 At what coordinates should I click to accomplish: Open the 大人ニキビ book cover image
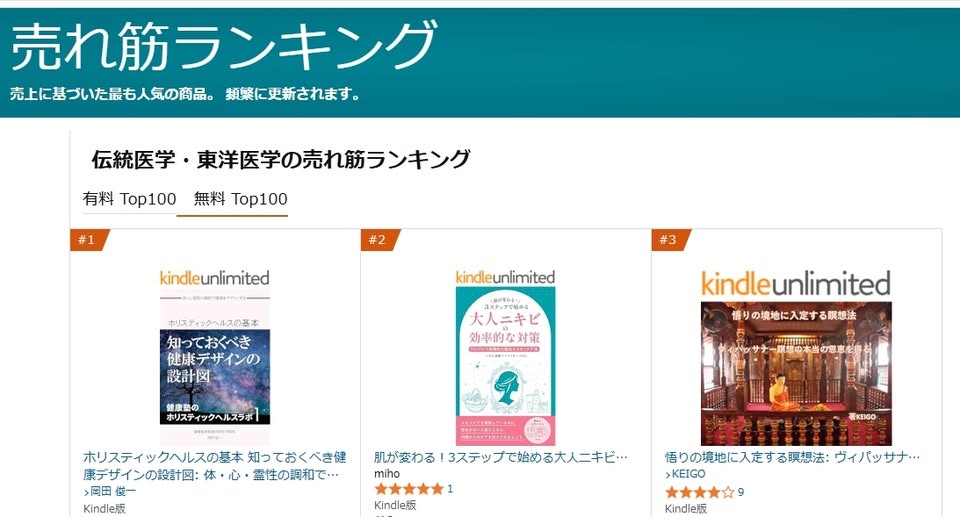(505, 366)
